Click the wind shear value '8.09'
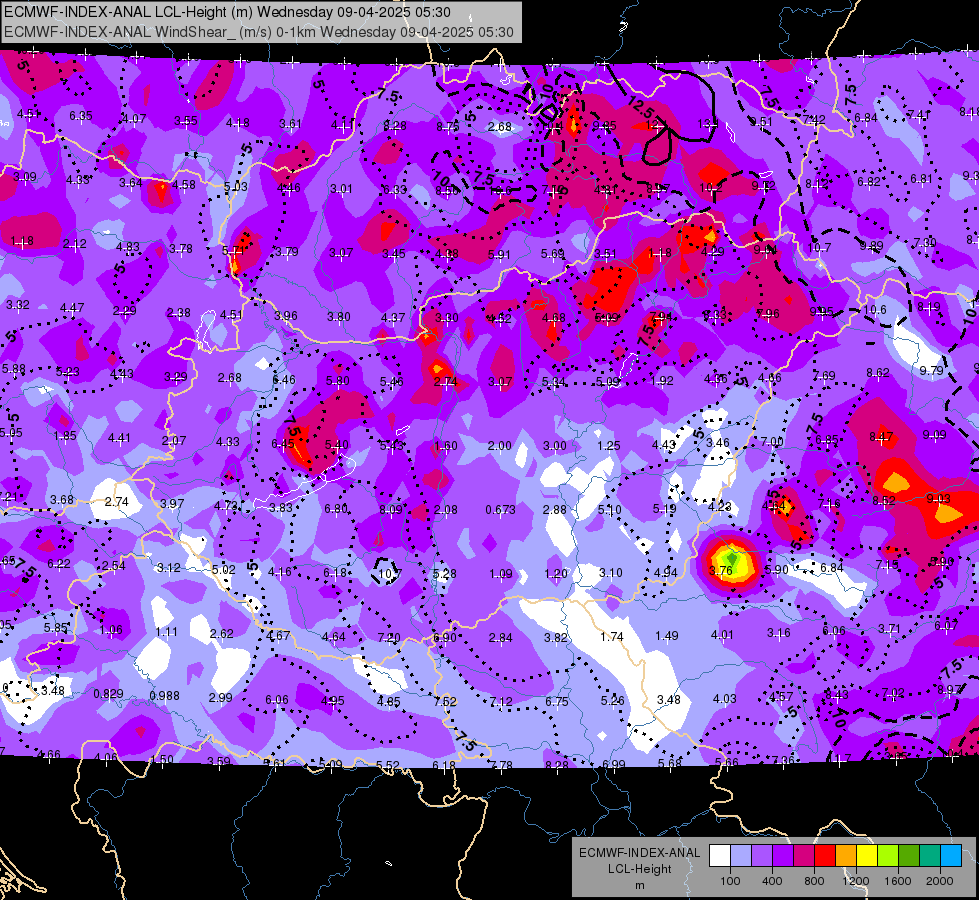 point(391,510)
